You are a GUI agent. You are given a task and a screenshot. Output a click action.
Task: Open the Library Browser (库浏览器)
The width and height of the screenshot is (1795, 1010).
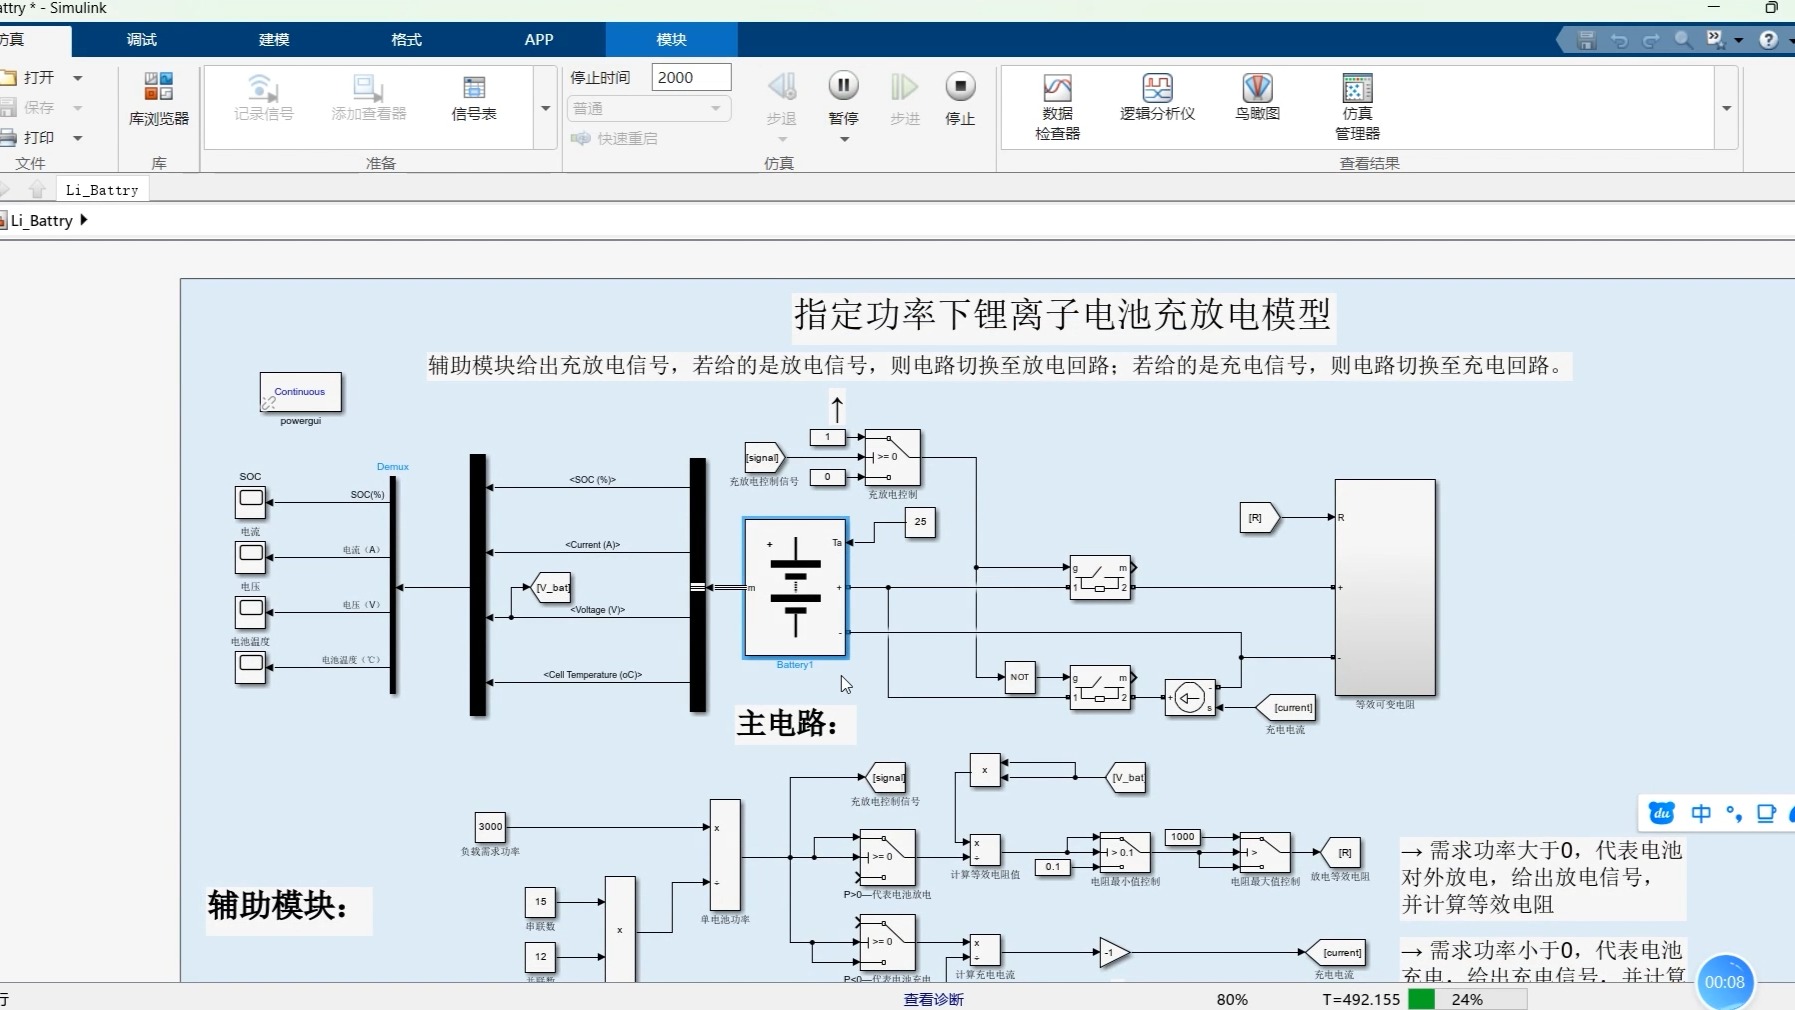click(157, 100)
